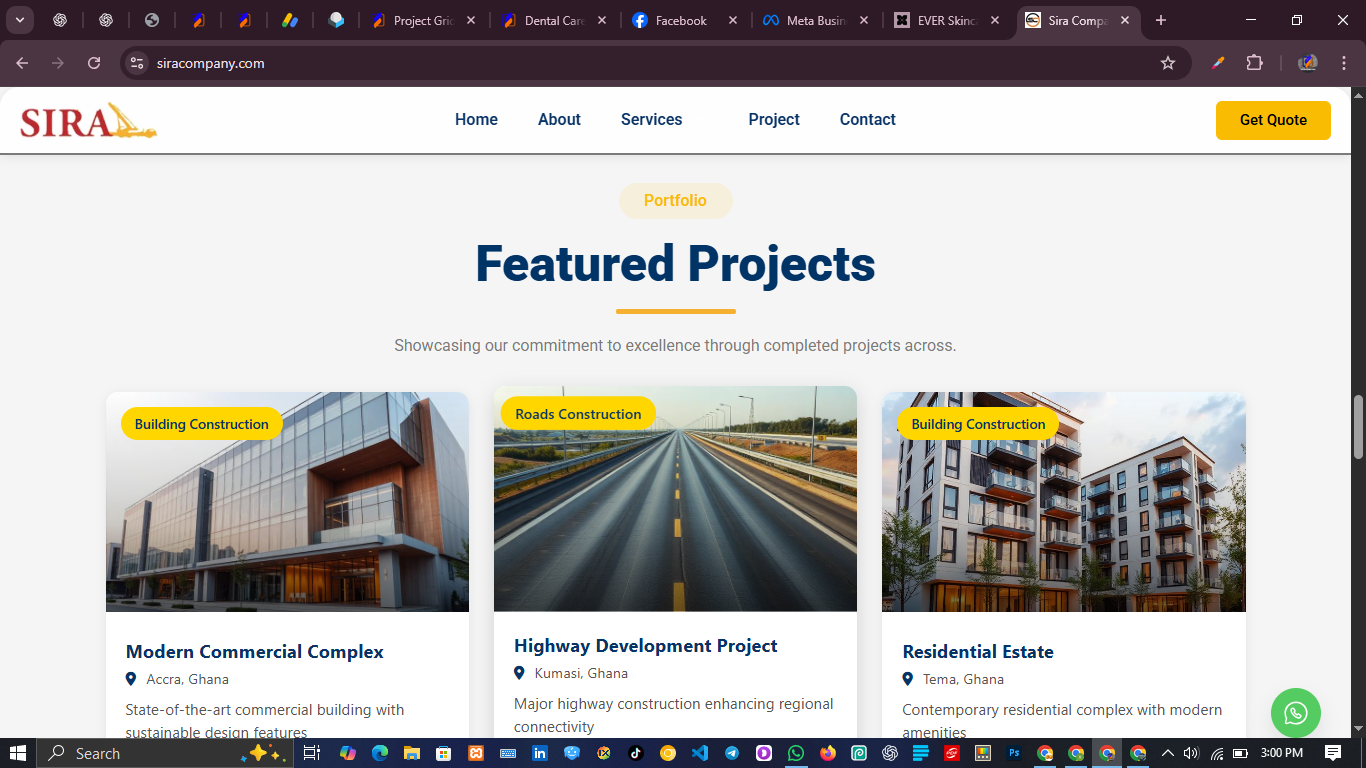Open Chrome extensions puzzle icon
Viewport: 1366px width, 768px height.
[x=1254, y=62]
